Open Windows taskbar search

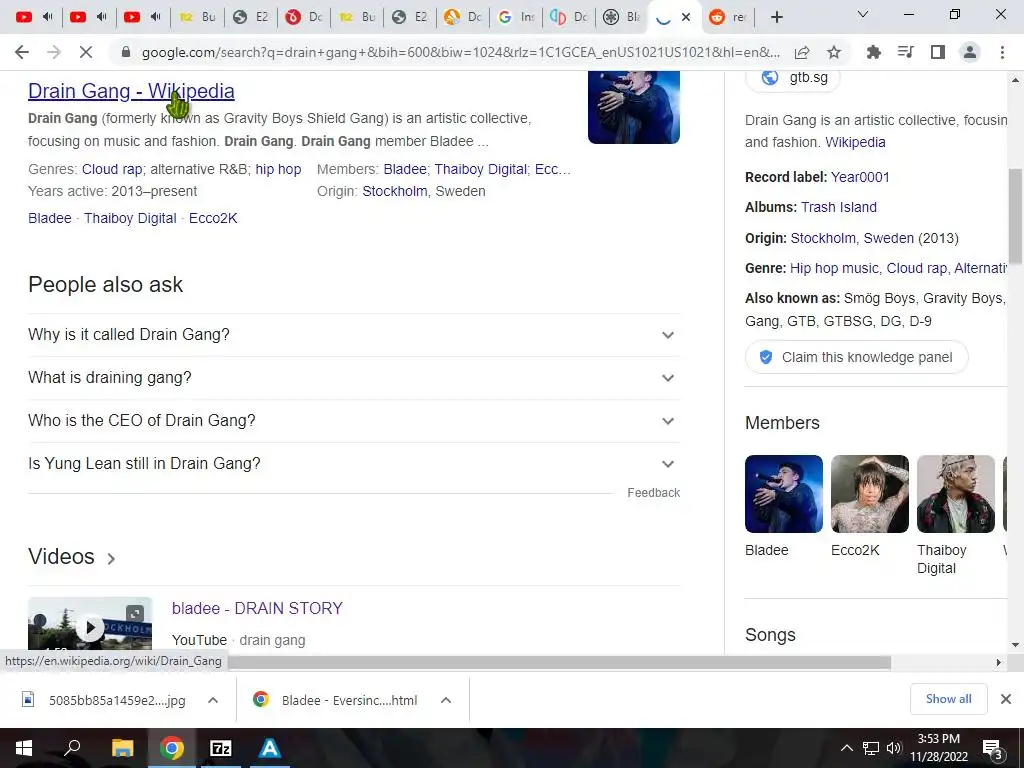72,748
